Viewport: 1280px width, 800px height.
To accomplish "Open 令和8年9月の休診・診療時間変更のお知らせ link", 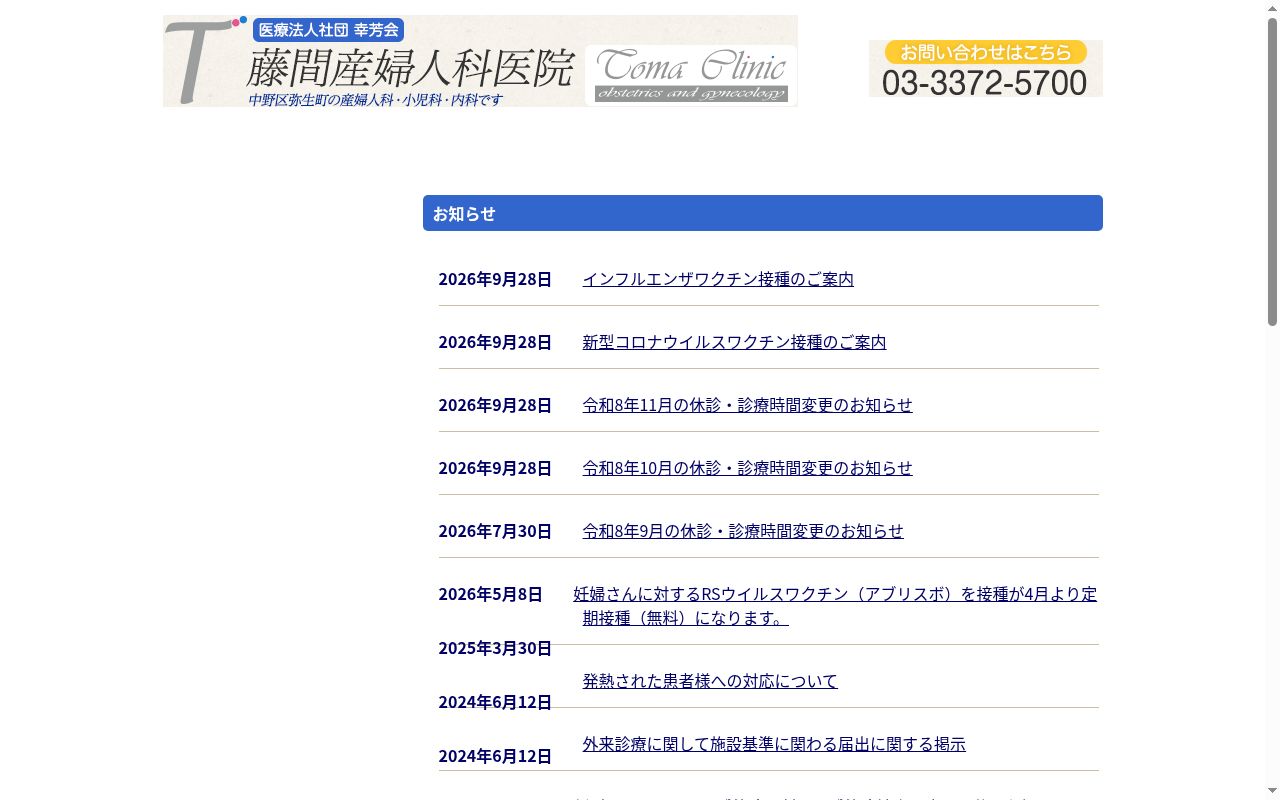I will (743, 531).
